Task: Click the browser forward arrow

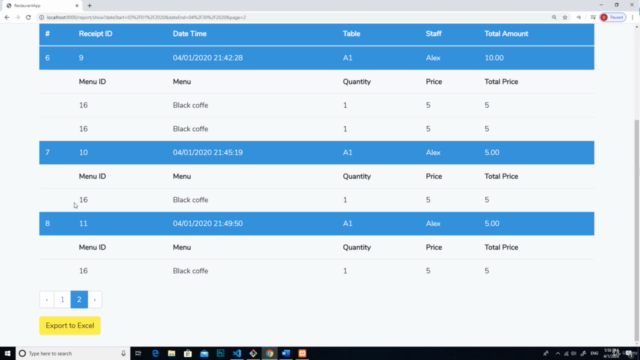Action: (18, 17)
